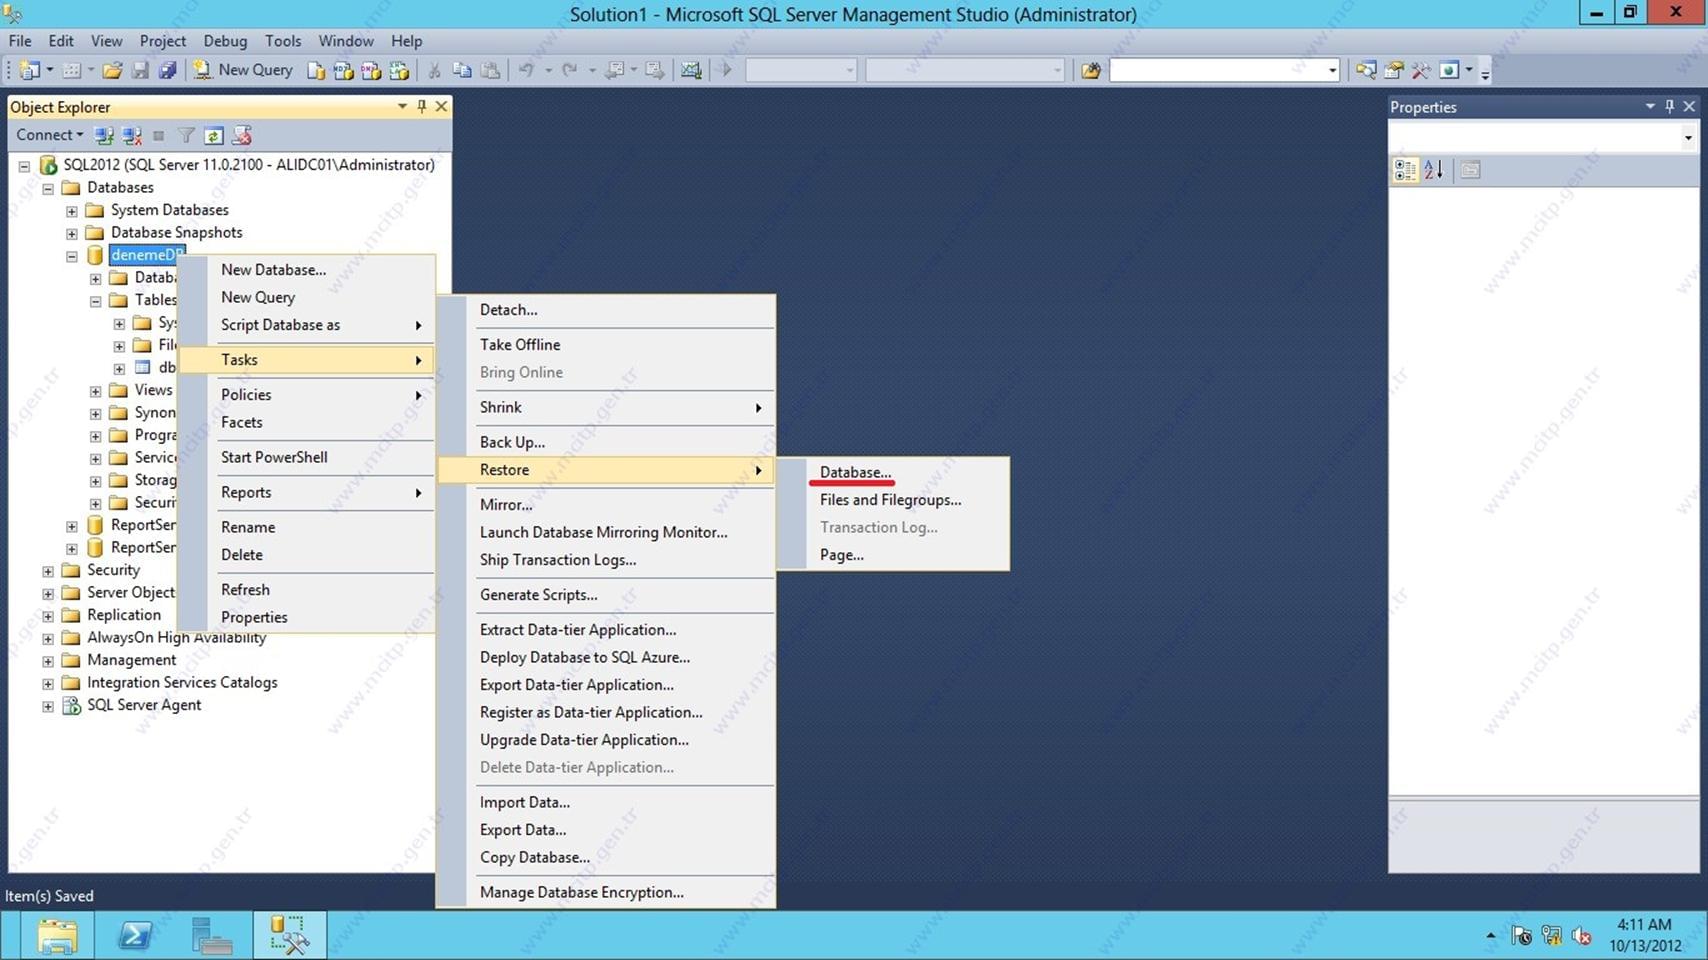Image resolution: width=1708 pixels, height=960 pixels.
Task: Open PowerShell from taskbar
Action: point(135,936)
